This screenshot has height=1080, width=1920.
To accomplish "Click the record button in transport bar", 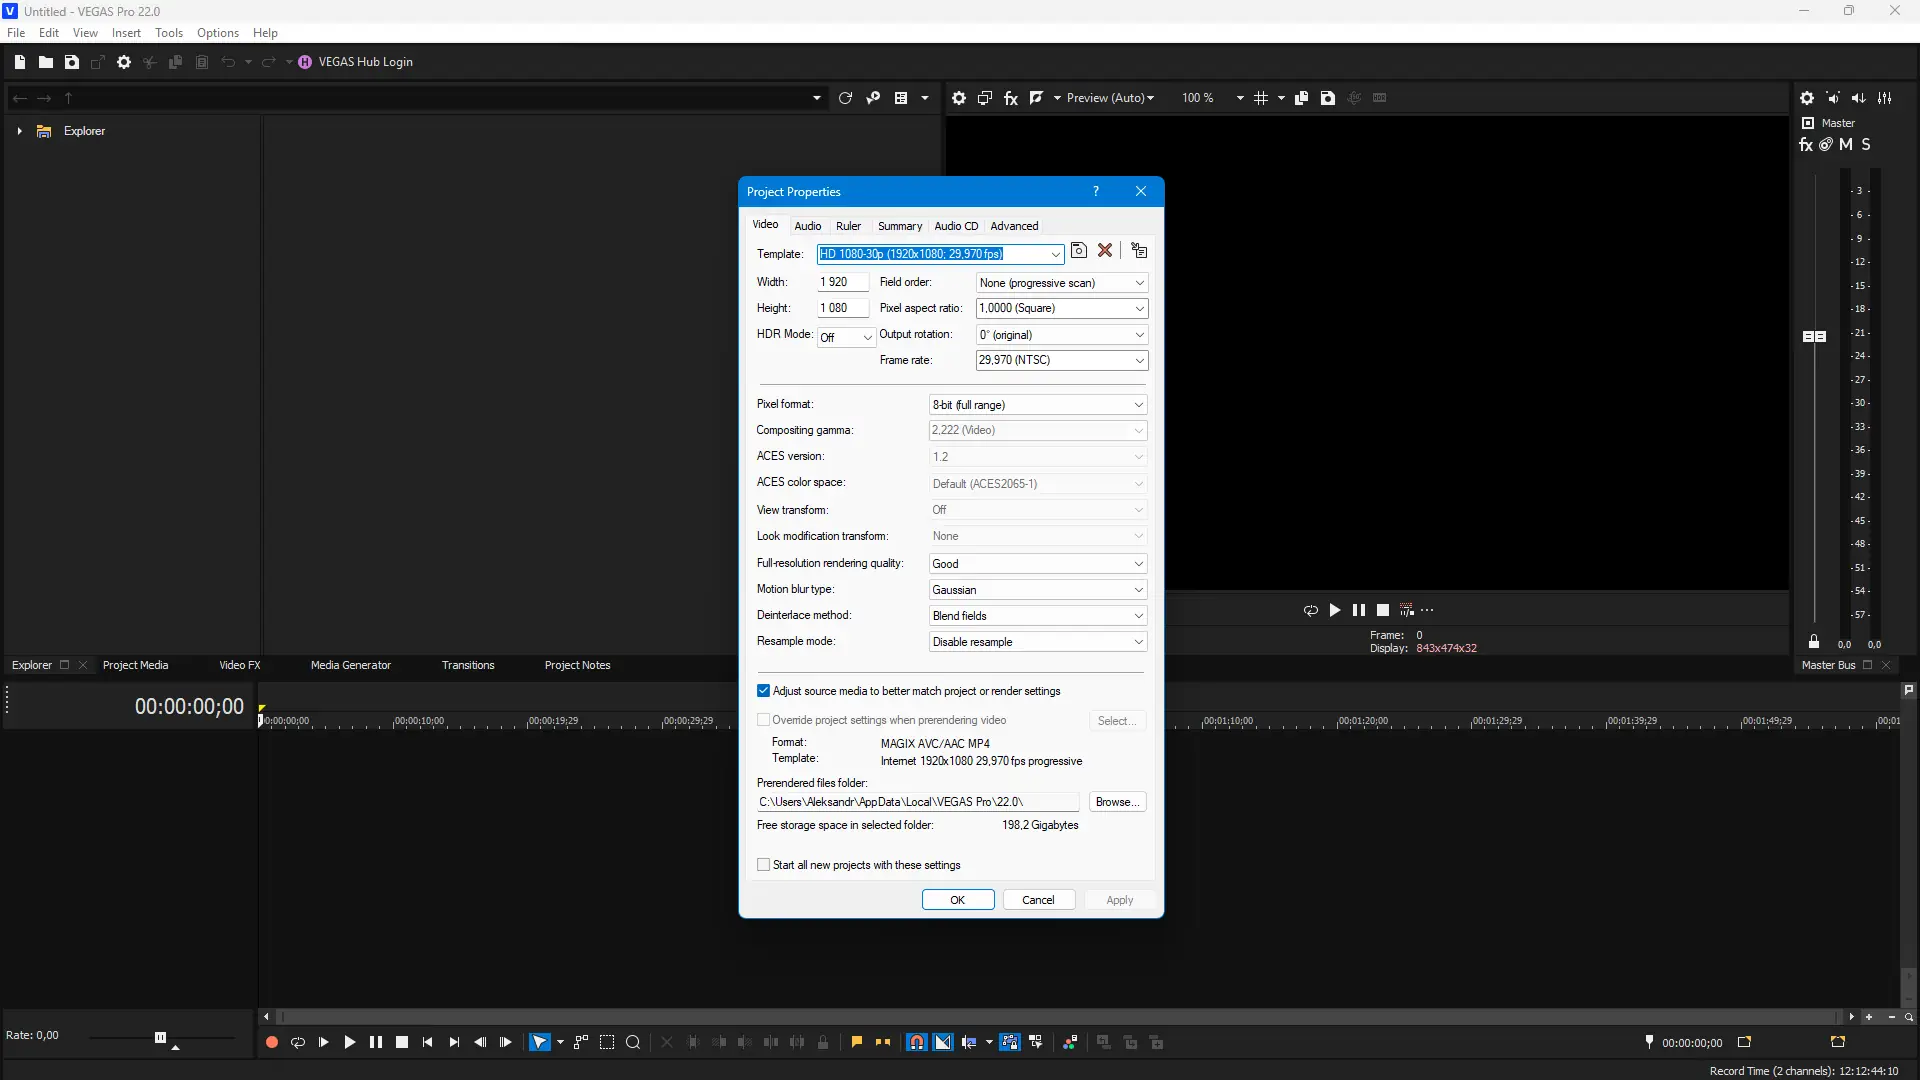I will (x=271, y=1042).
